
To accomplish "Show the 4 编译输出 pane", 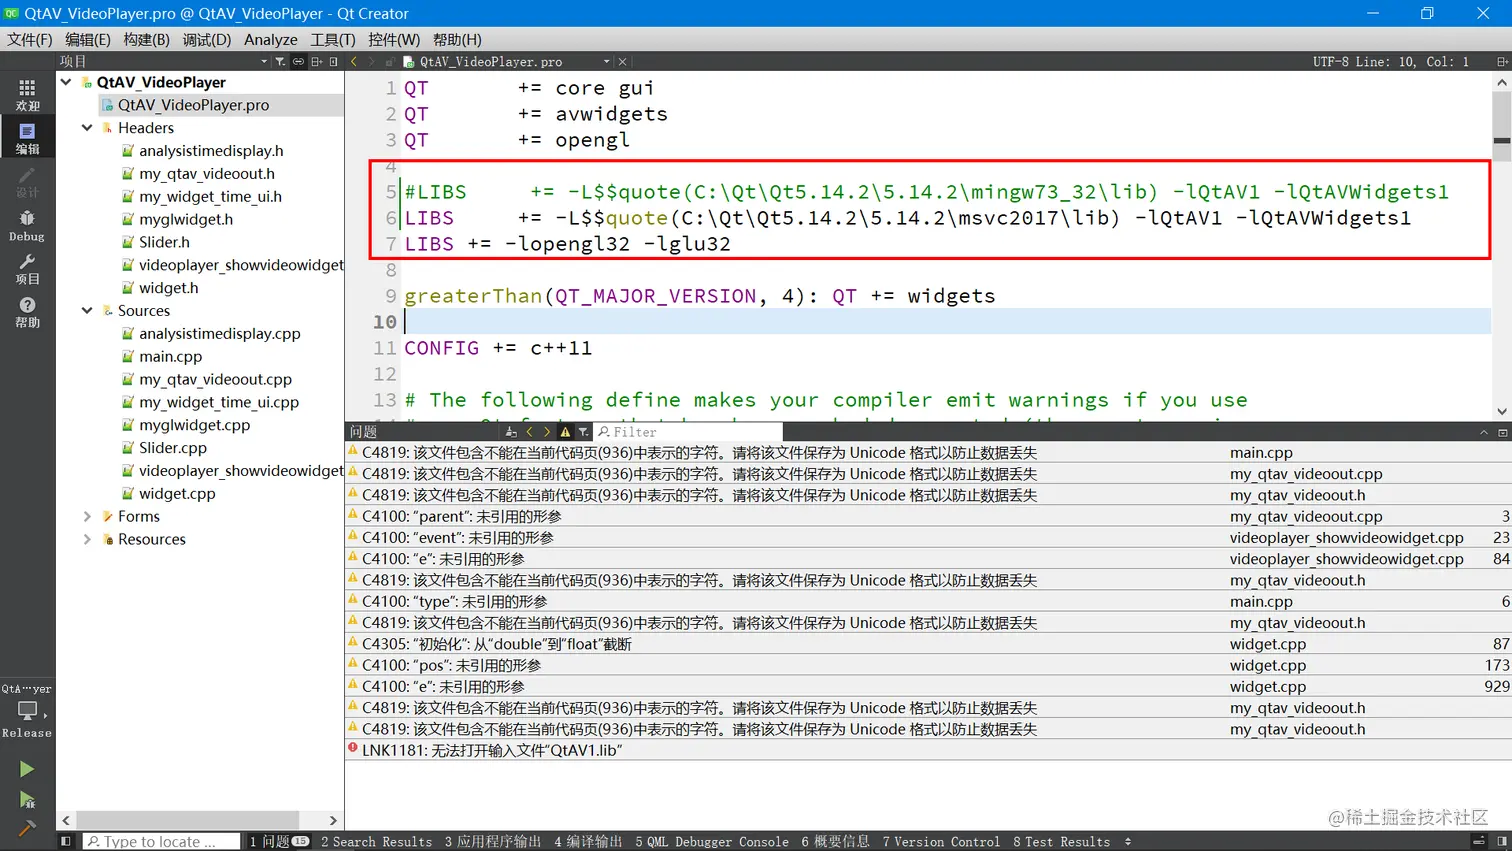I will point(589,842).
